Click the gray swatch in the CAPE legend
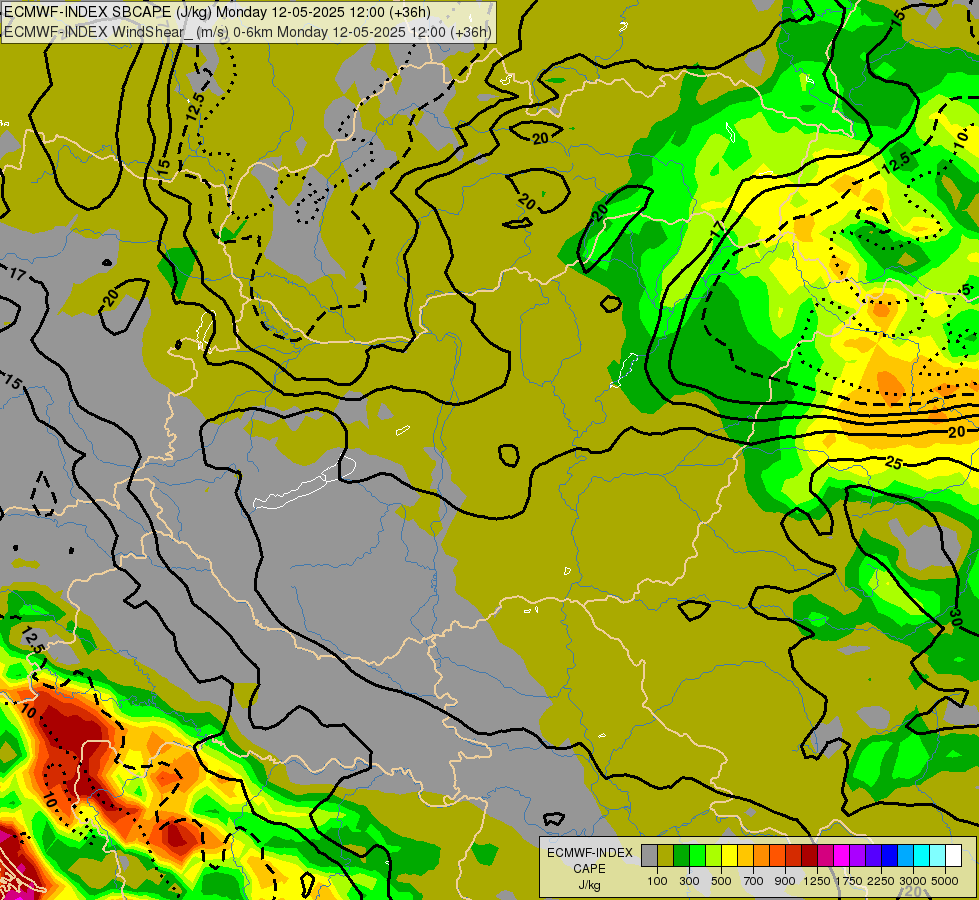979x900 pixels. 649,855
